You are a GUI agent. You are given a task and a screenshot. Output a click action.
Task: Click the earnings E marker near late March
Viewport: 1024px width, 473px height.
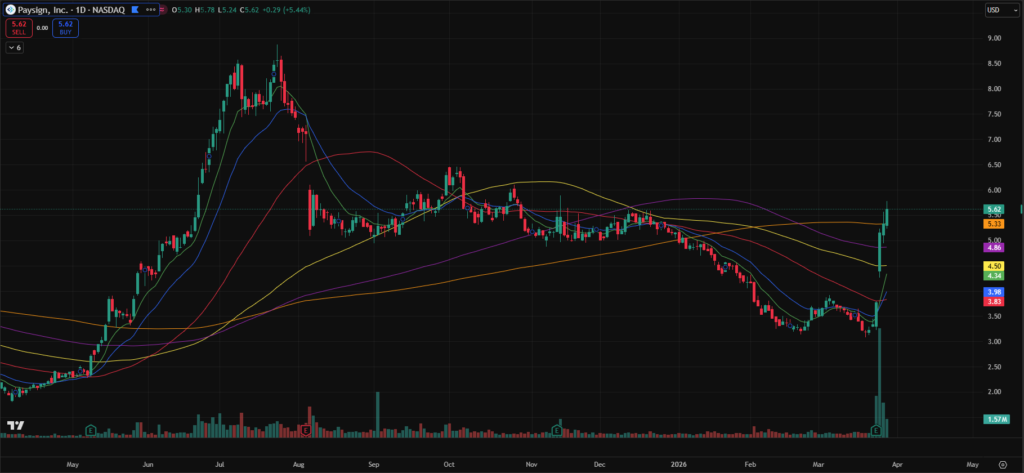pyautogui.click(x=876, y=430)
